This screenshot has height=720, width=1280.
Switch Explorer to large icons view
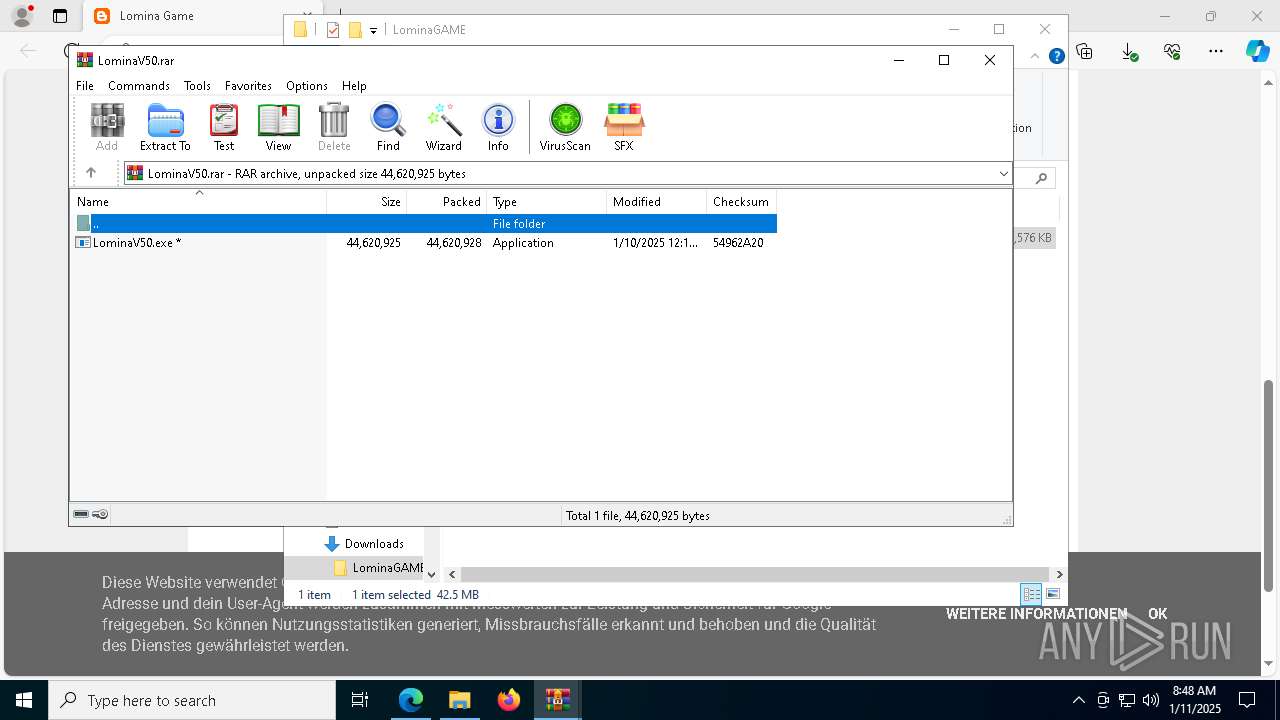(1053, 594)
